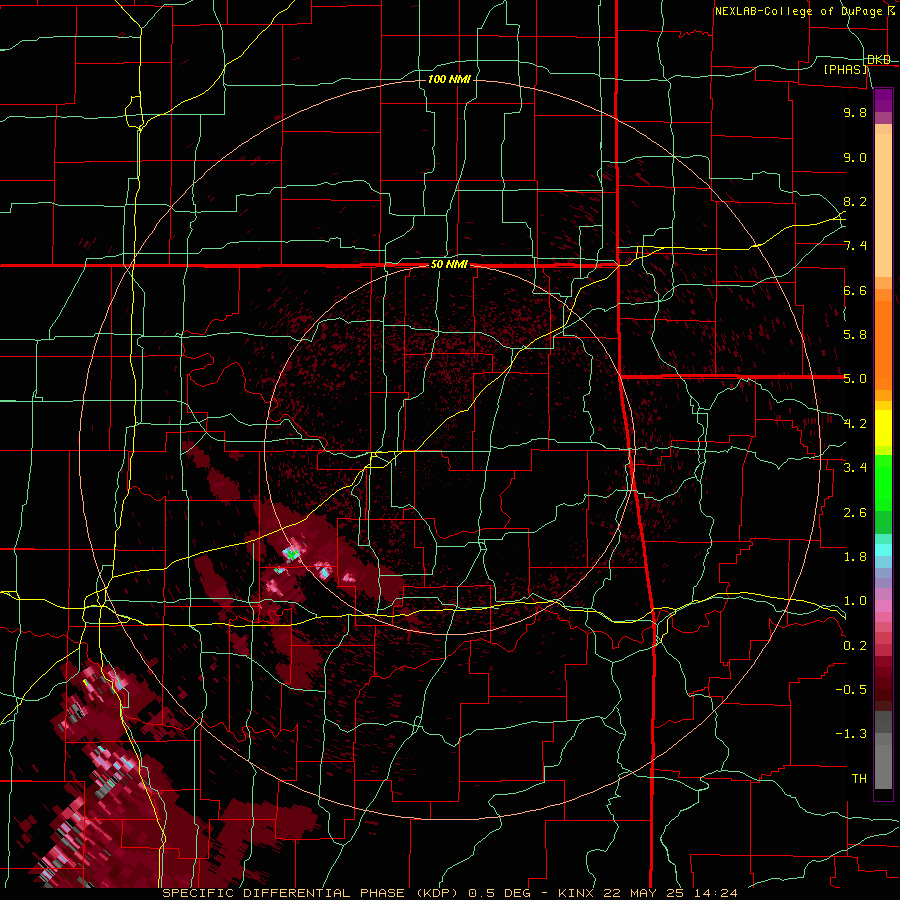
Task: Click the 50 NMI range ring label
Action: (x=449, y=265)
